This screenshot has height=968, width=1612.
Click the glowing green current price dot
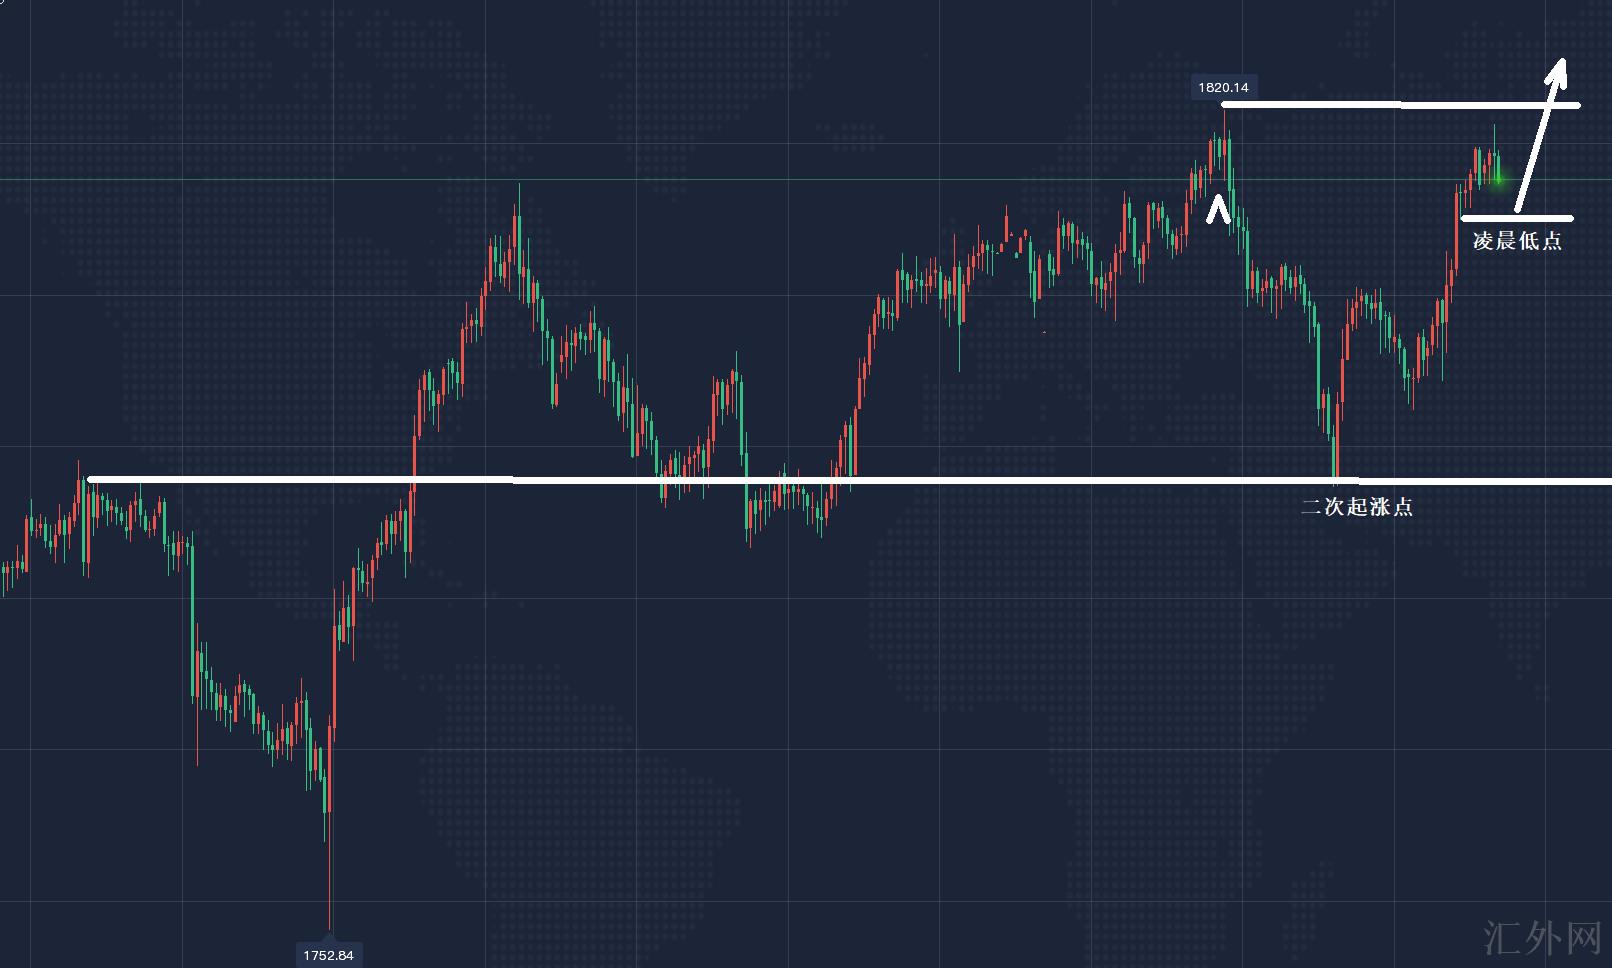click(x=1498, y=178)
